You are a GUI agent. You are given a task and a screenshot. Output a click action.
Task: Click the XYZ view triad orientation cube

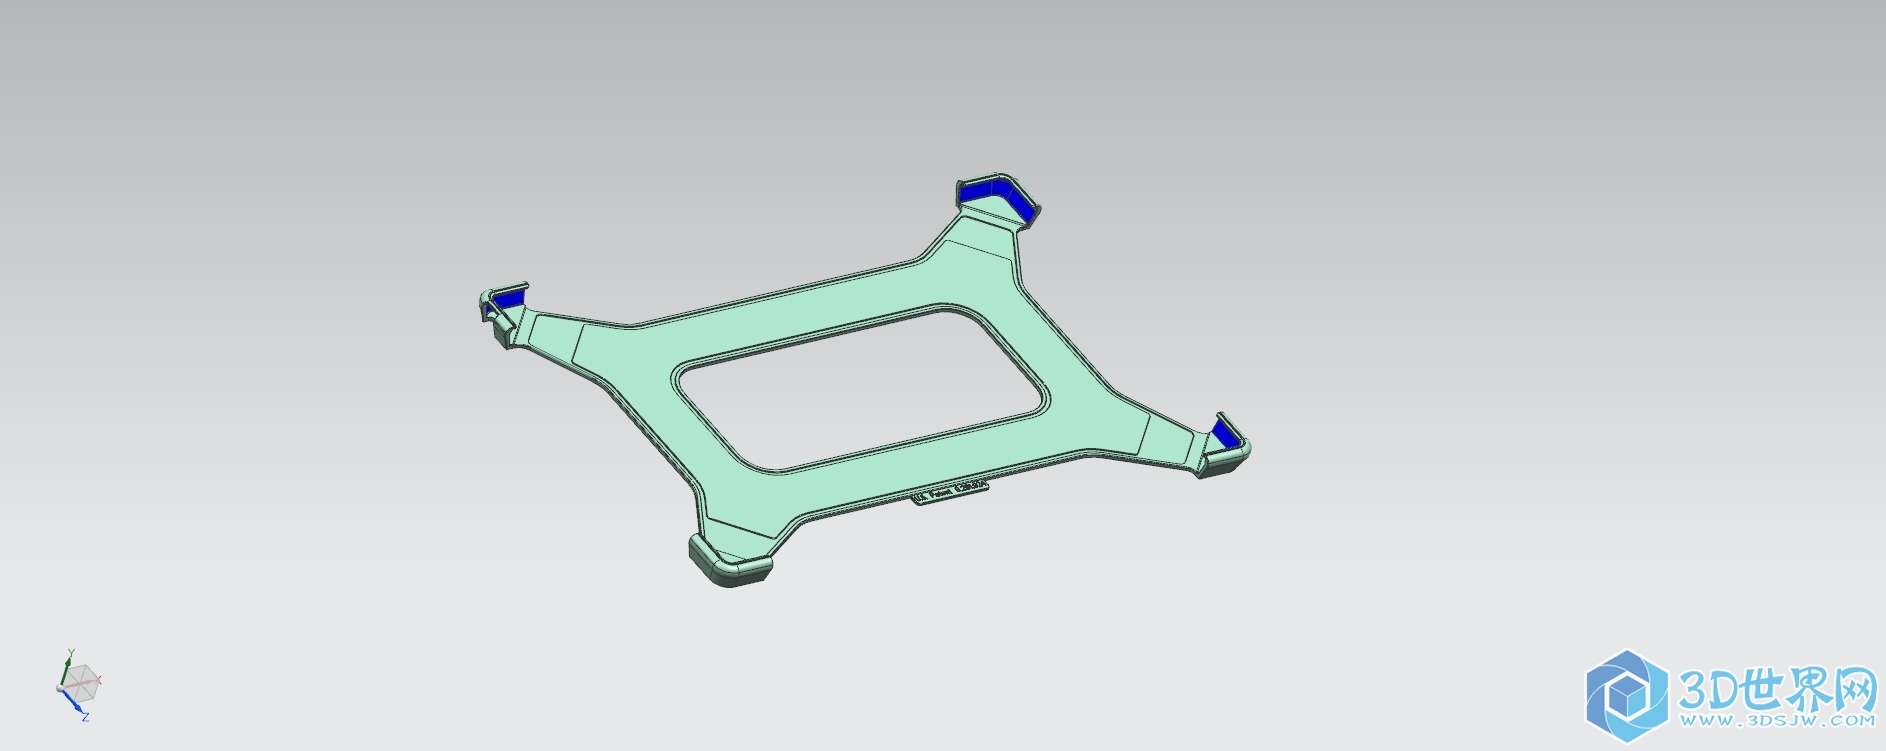click(79, 685)
